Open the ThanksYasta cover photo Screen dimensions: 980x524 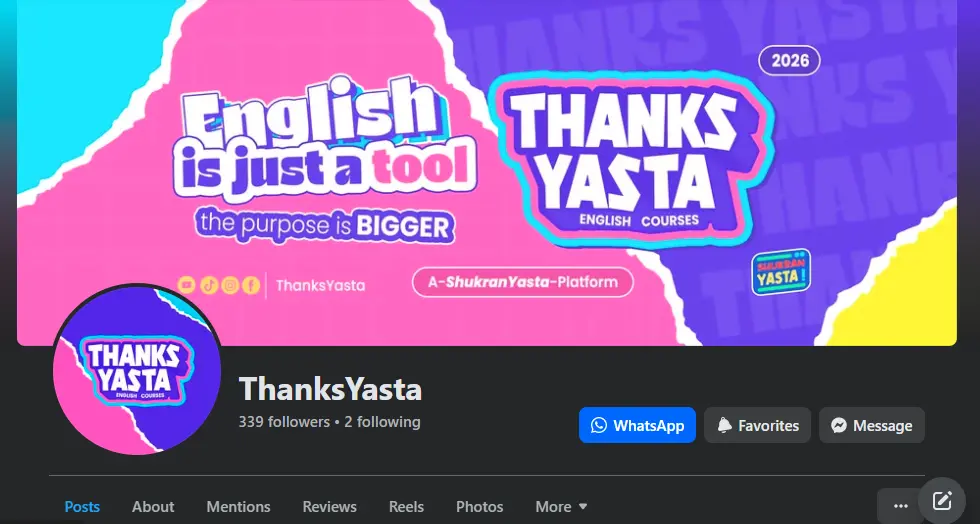pyautogui.click(x=487, y=173)
